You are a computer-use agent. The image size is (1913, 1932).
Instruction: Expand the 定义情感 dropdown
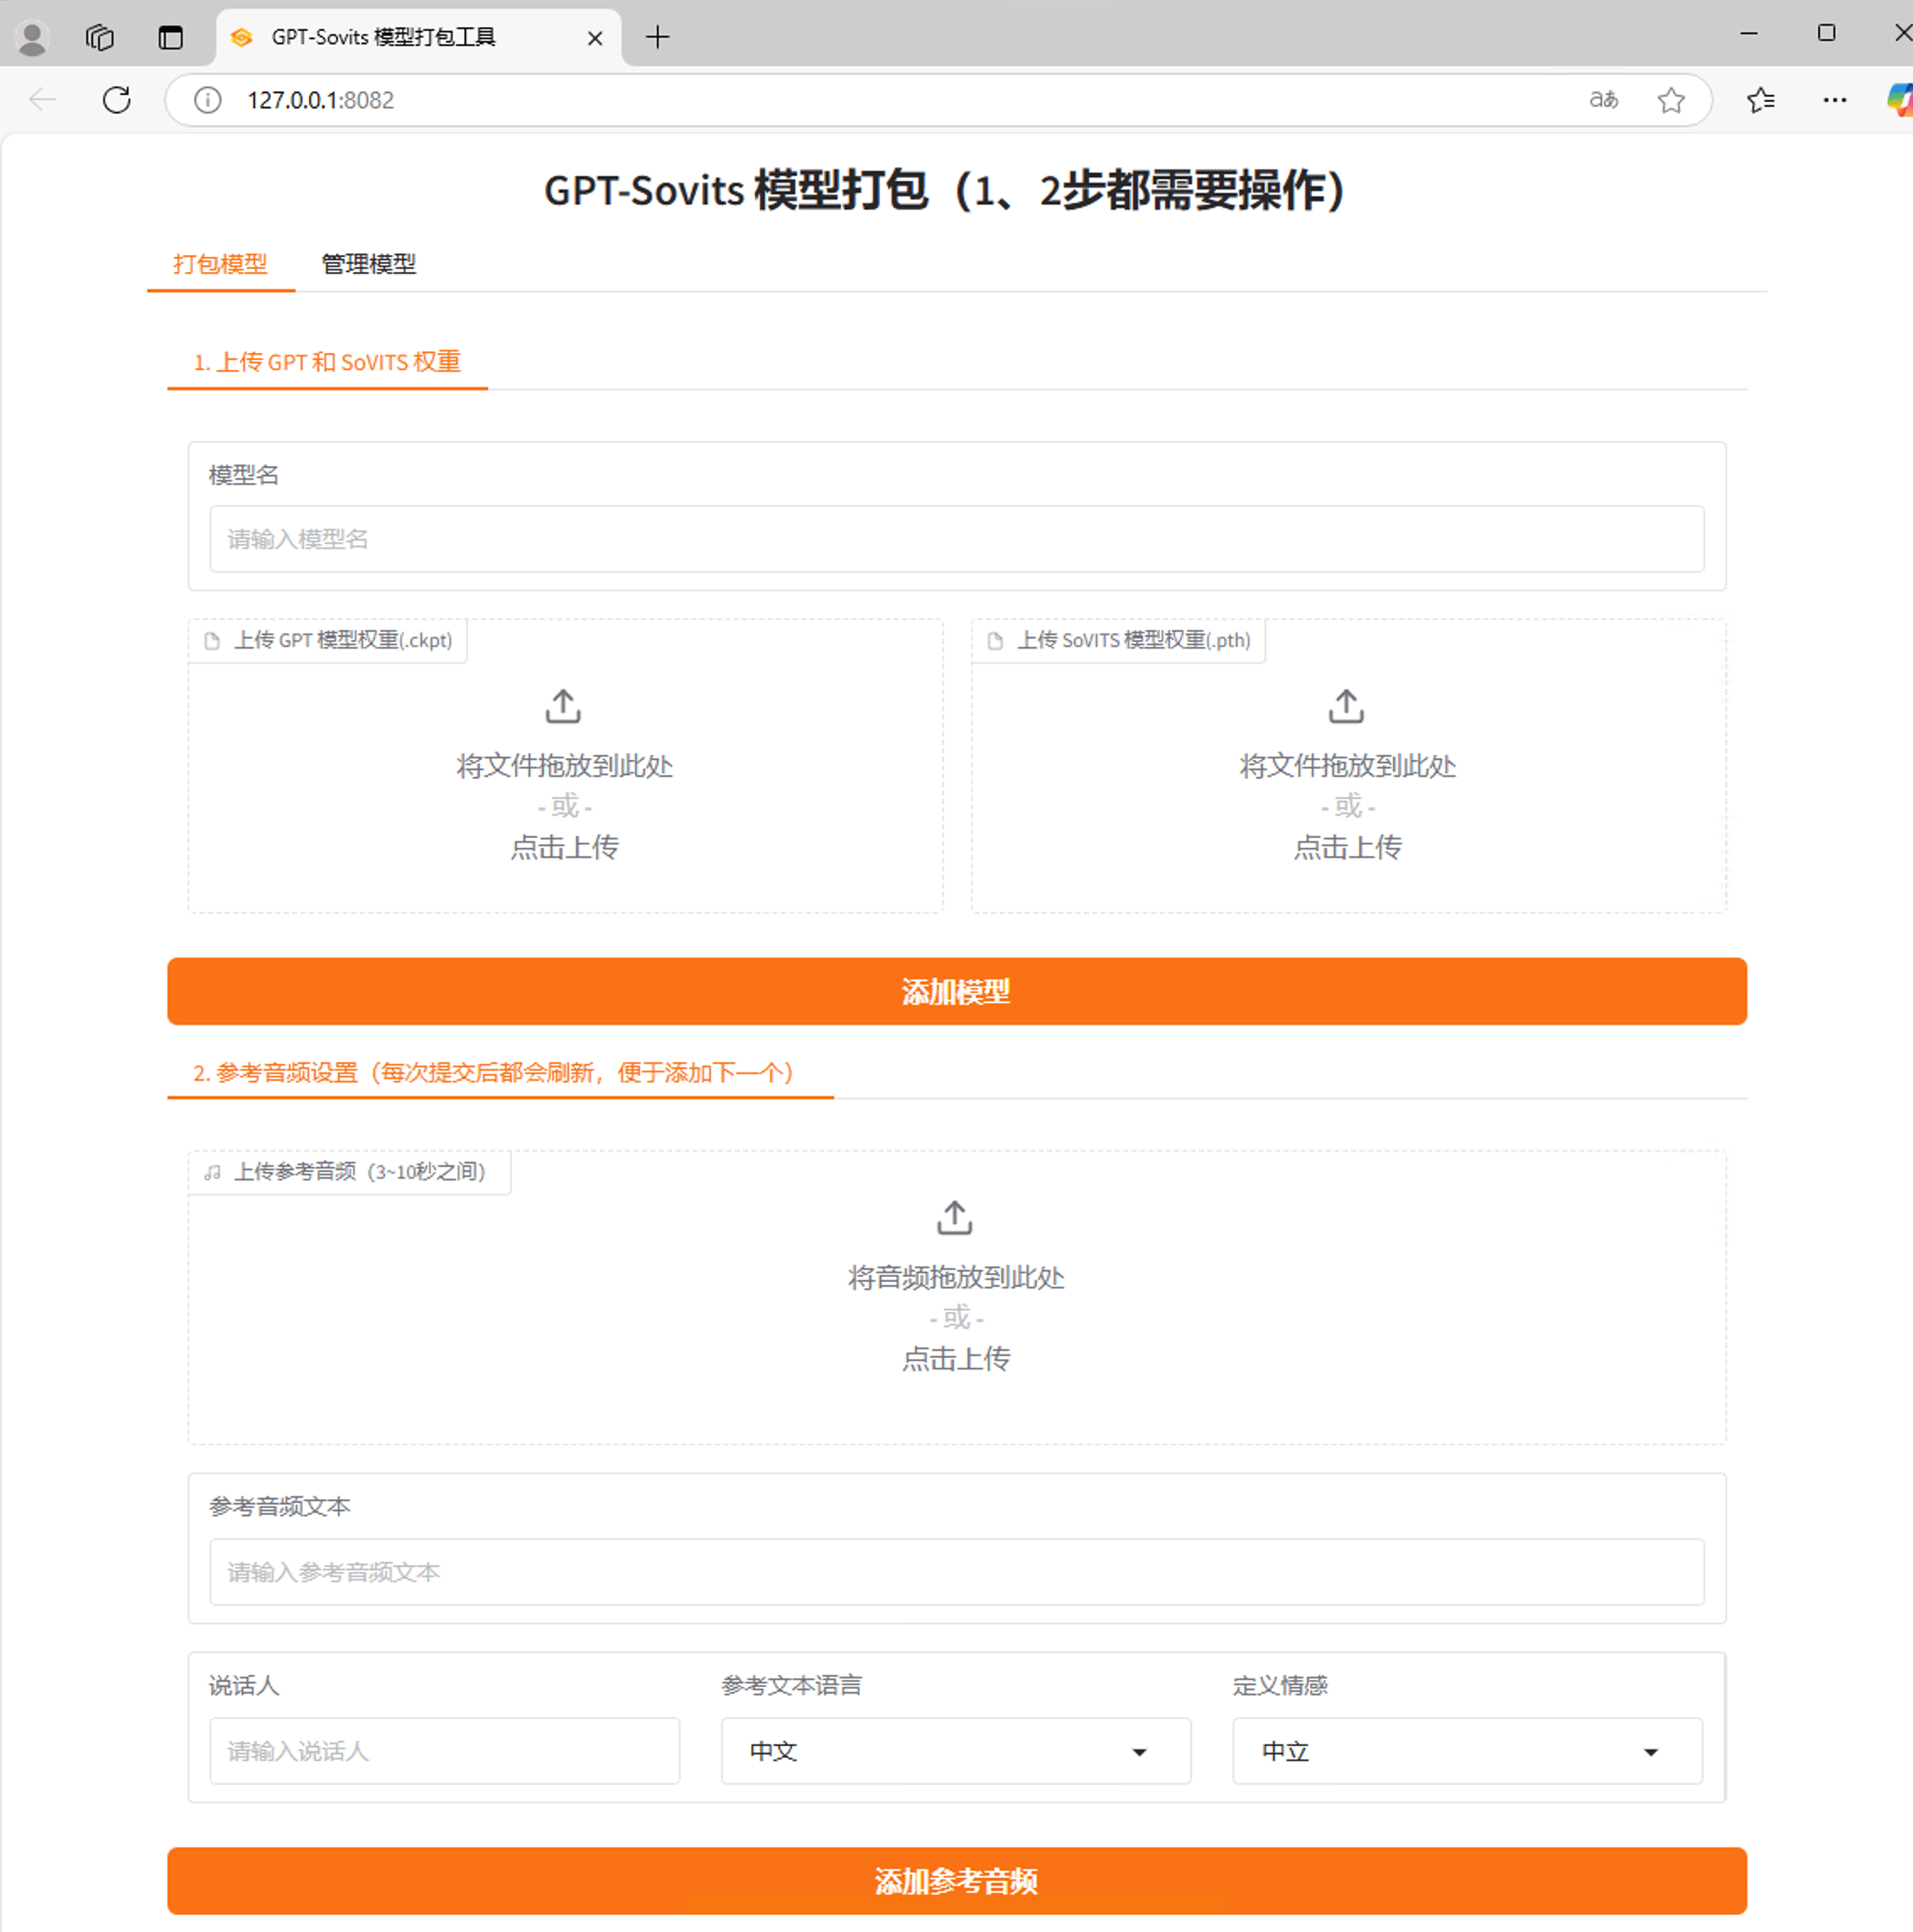coord(1466,1751)
